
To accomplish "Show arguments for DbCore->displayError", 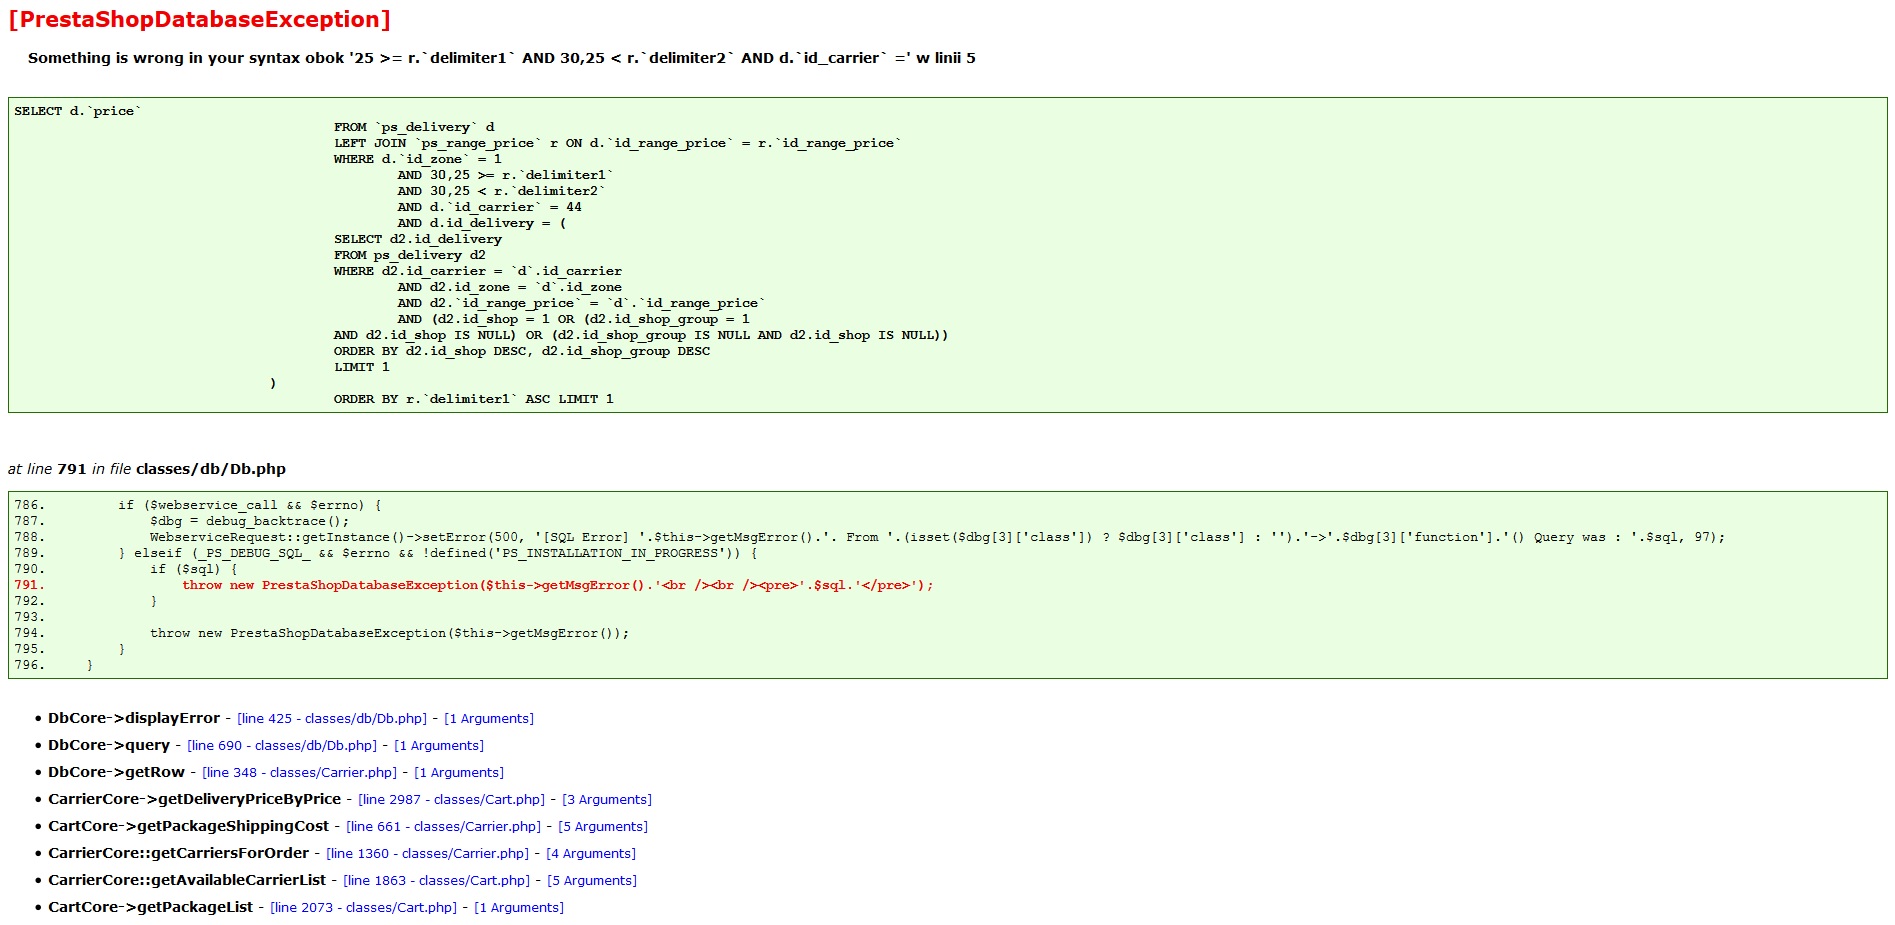I will pos(489,718).
